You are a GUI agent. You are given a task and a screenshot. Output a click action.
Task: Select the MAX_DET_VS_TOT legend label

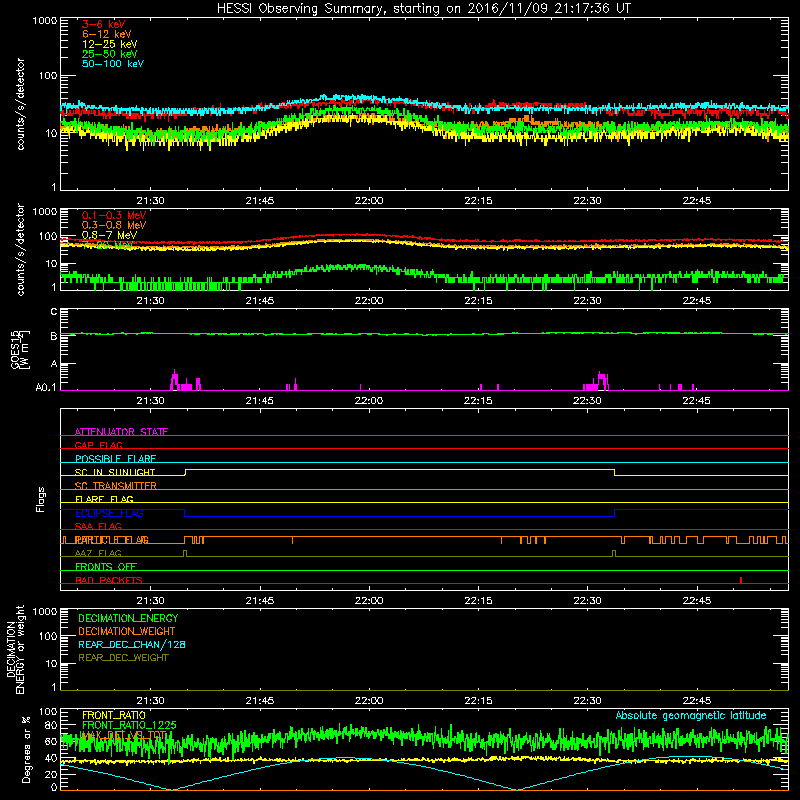(x=123, y=735)
